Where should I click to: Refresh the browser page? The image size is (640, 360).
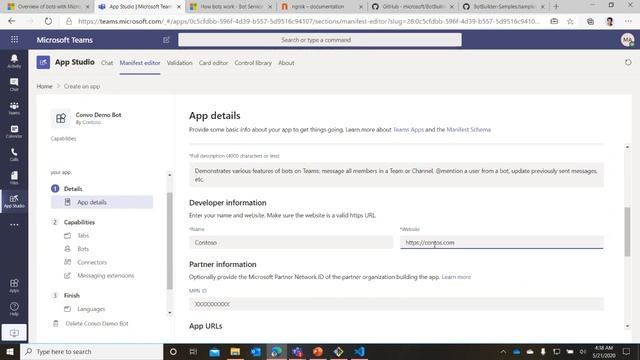coord(48,21)
